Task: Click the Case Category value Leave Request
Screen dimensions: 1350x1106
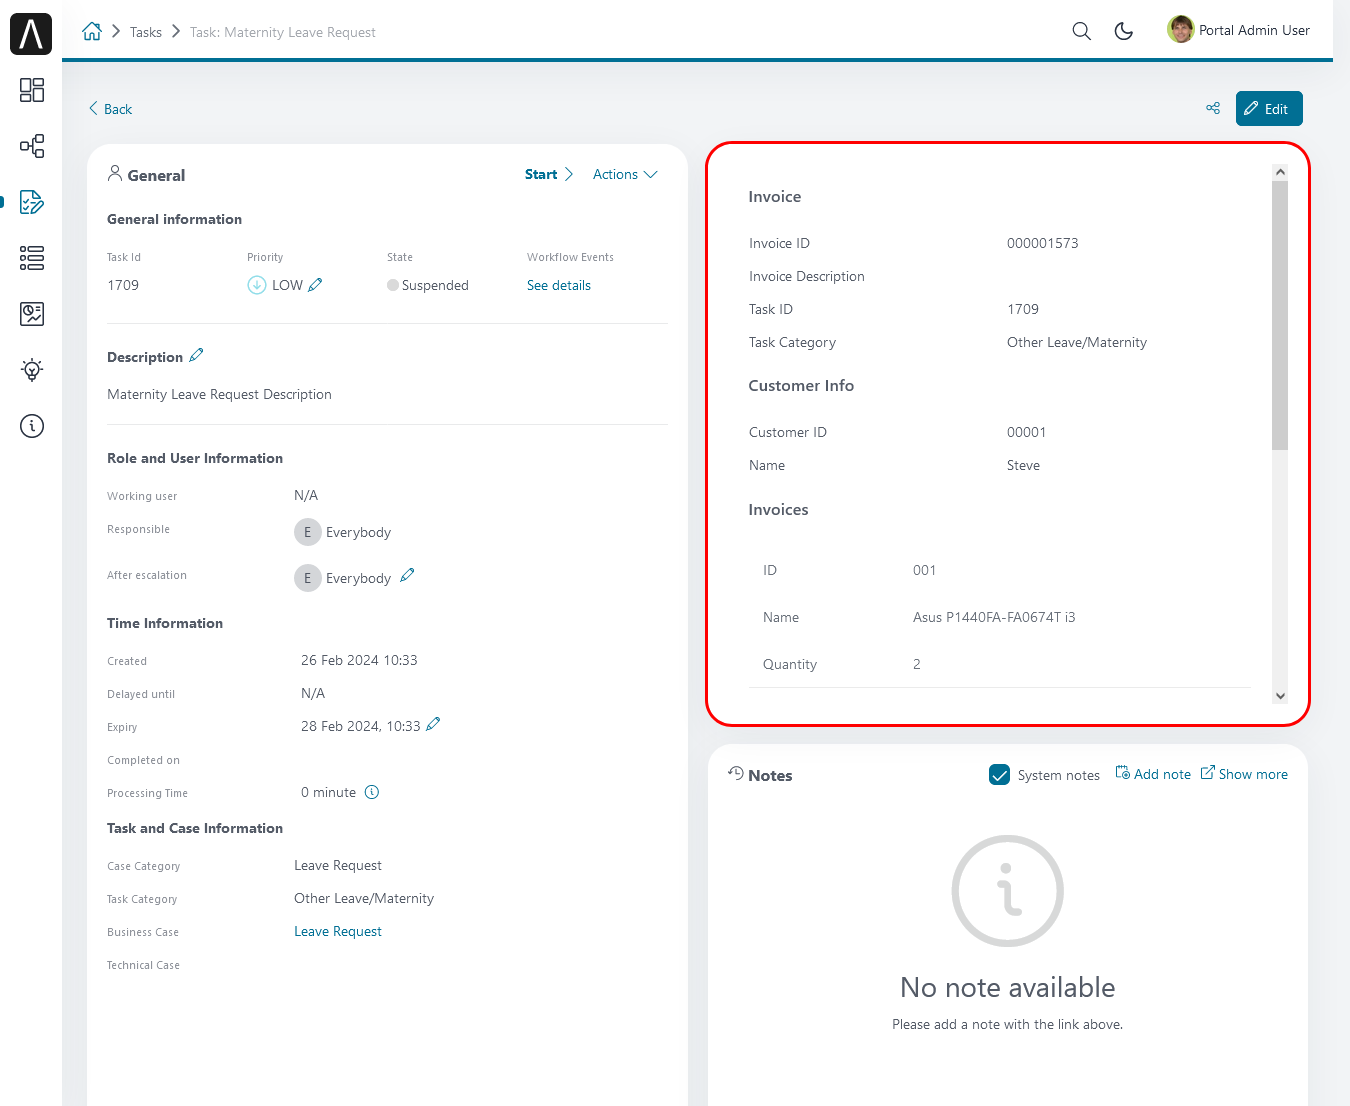Action: coord(338,865)
